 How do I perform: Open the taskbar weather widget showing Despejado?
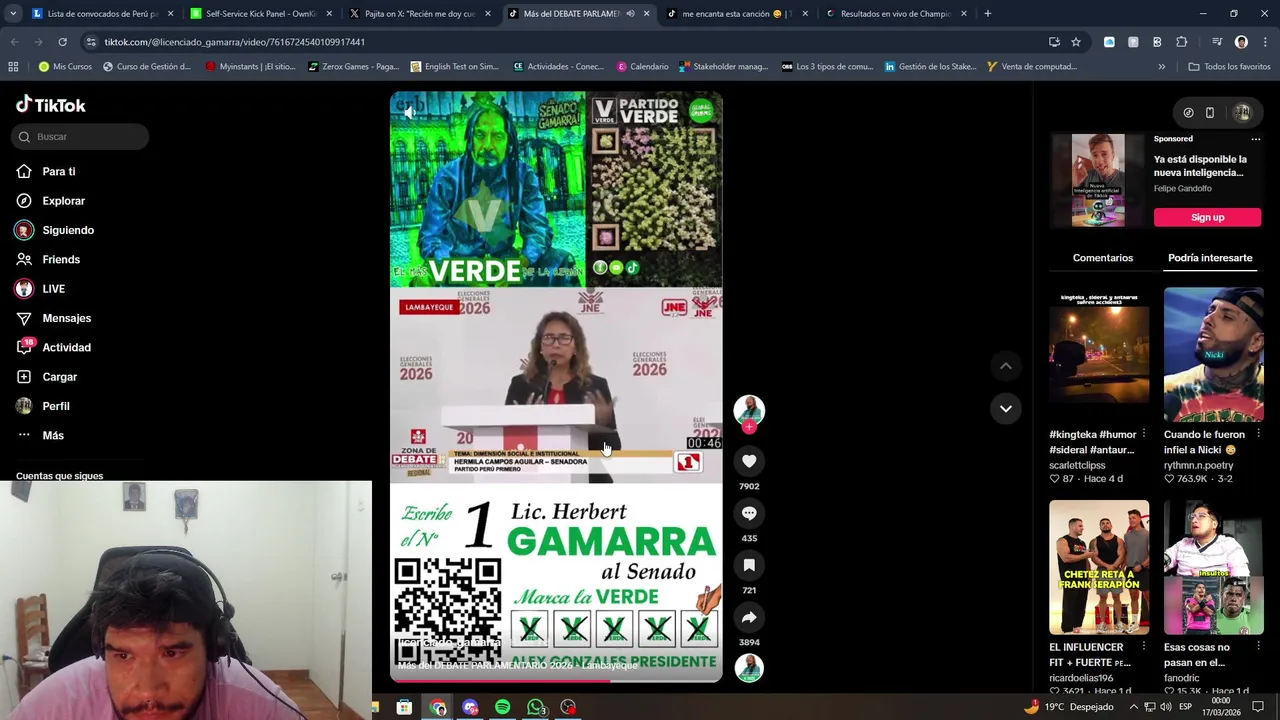tap(1068, 707)
